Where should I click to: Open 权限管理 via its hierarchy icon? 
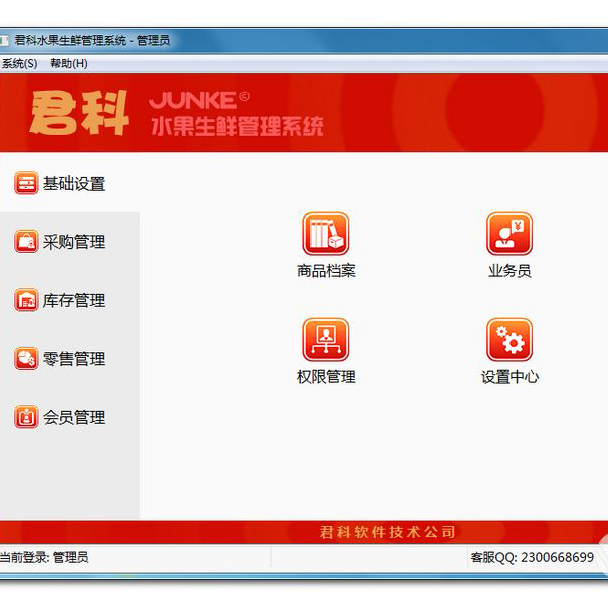[325, 340]
